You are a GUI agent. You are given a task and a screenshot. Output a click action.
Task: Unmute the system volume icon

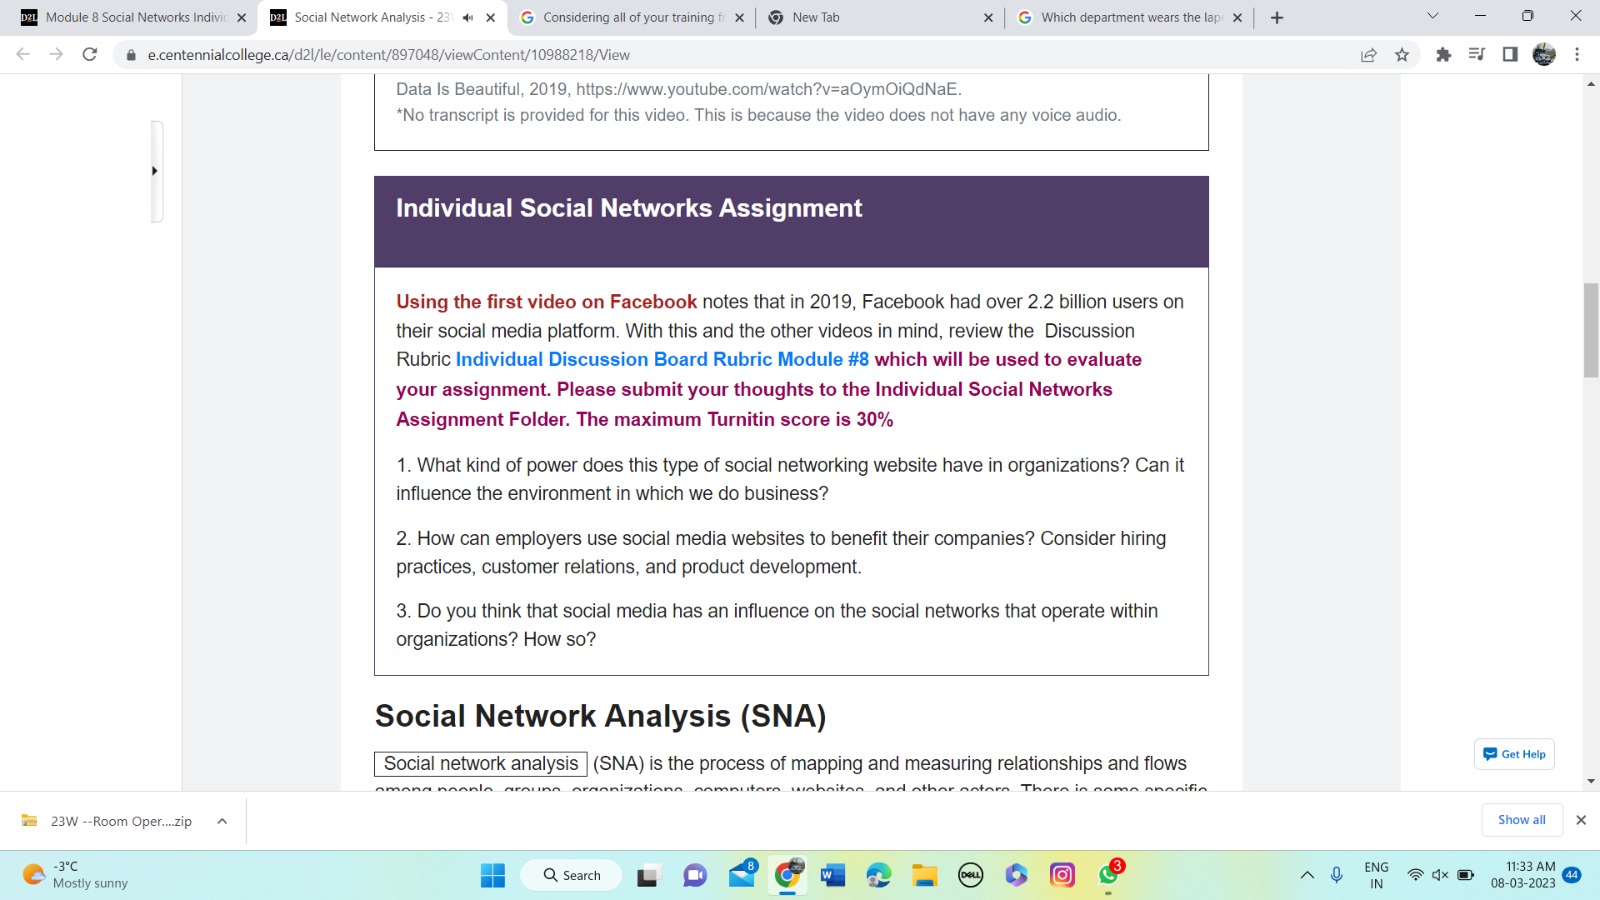[1439, 875]
